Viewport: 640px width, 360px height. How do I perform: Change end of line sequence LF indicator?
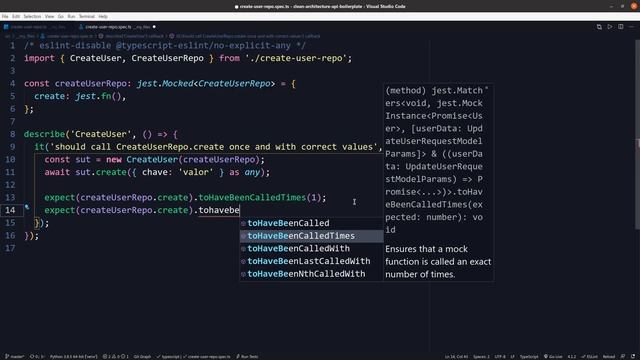pos(512,357)
